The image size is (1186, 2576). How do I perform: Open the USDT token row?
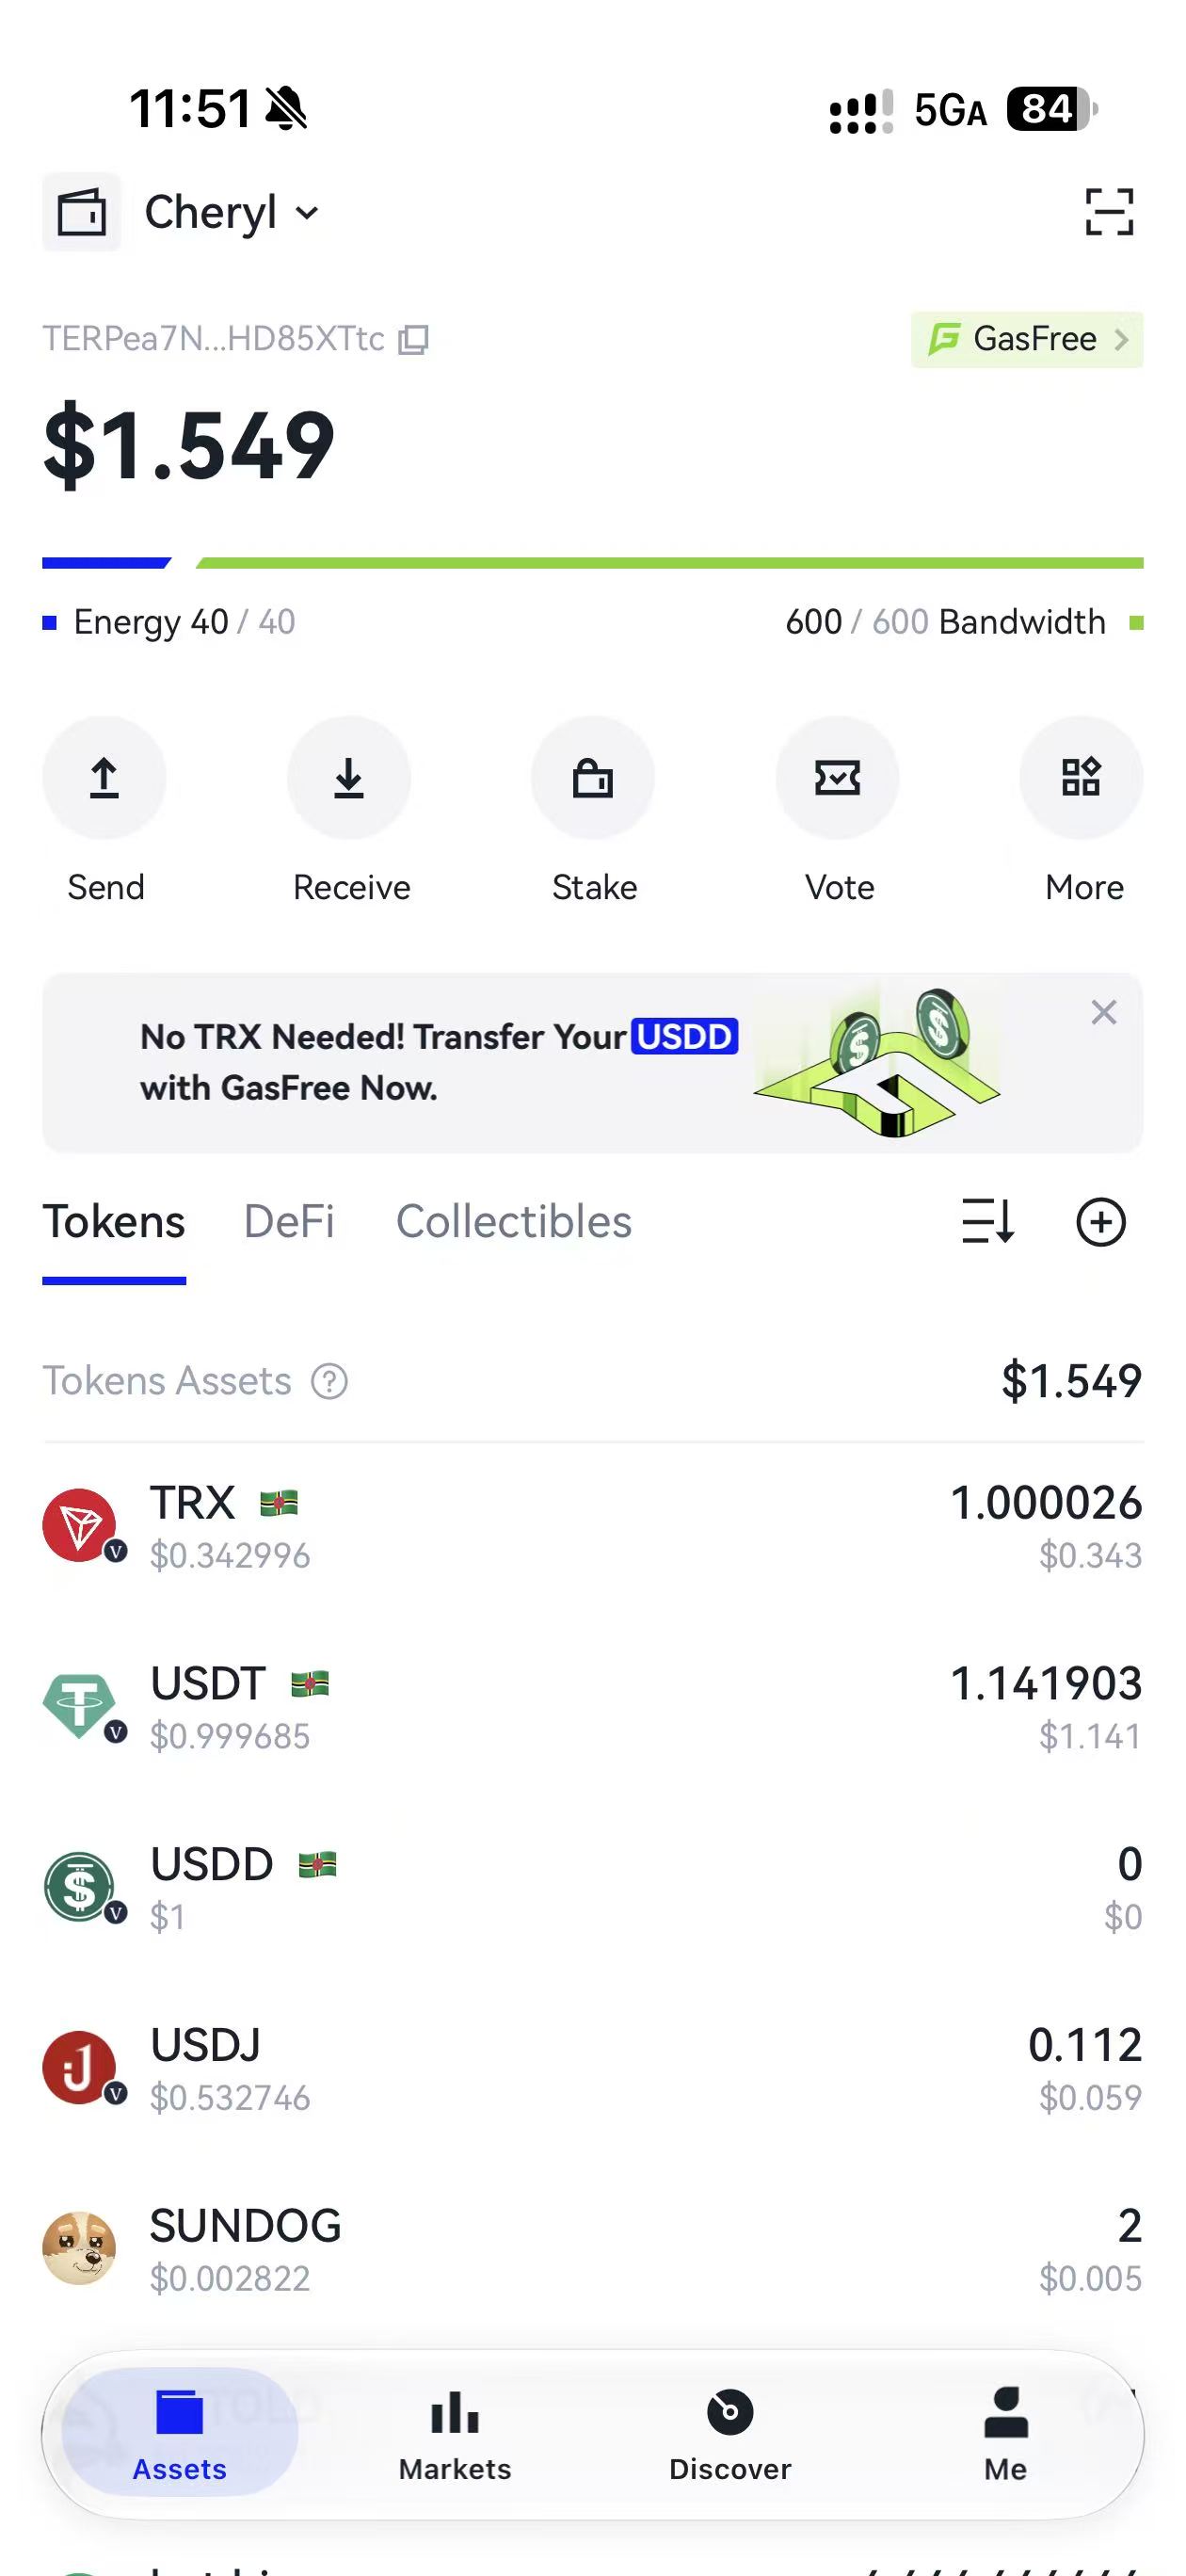click(x=593, y=1707)
